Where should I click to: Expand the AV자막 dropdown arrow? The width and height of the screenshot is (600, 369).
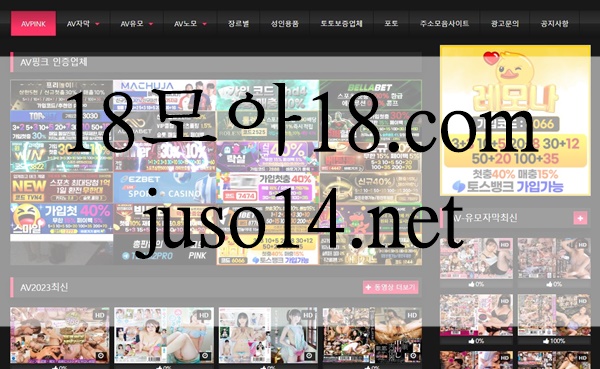click(x=97, y=24)
